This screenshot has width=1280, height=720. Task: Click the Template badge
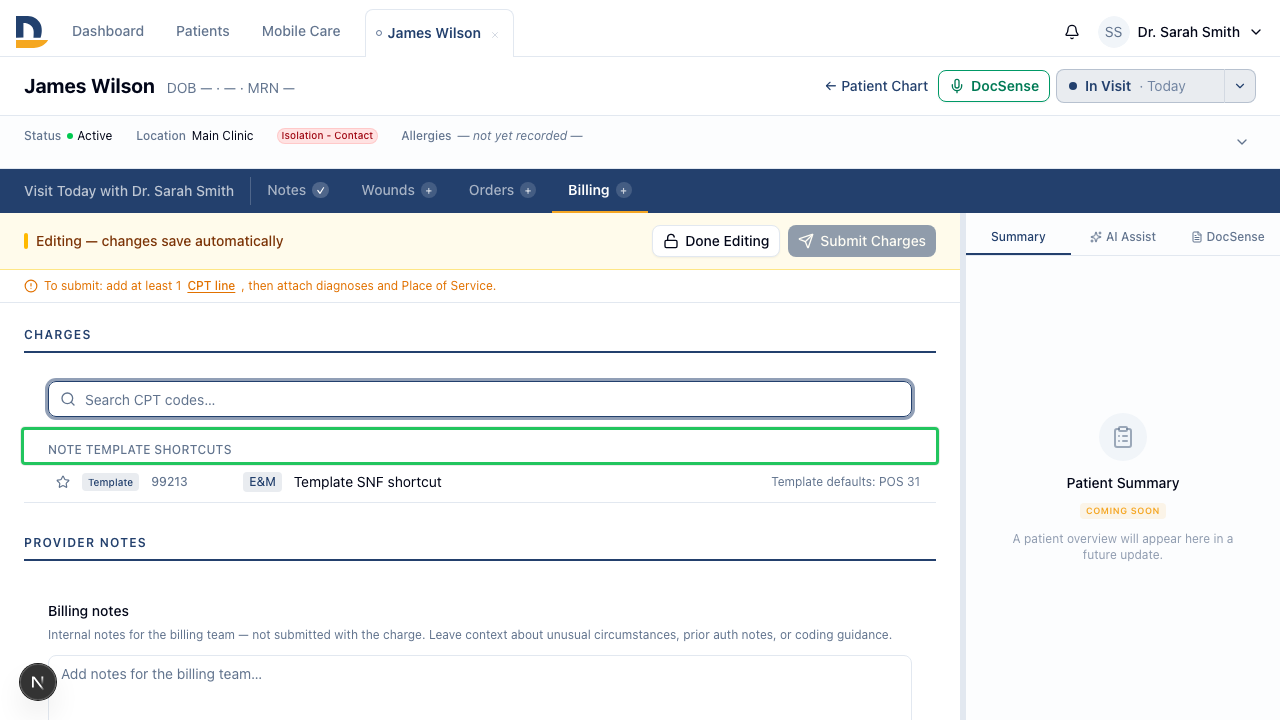coord(110,482)
